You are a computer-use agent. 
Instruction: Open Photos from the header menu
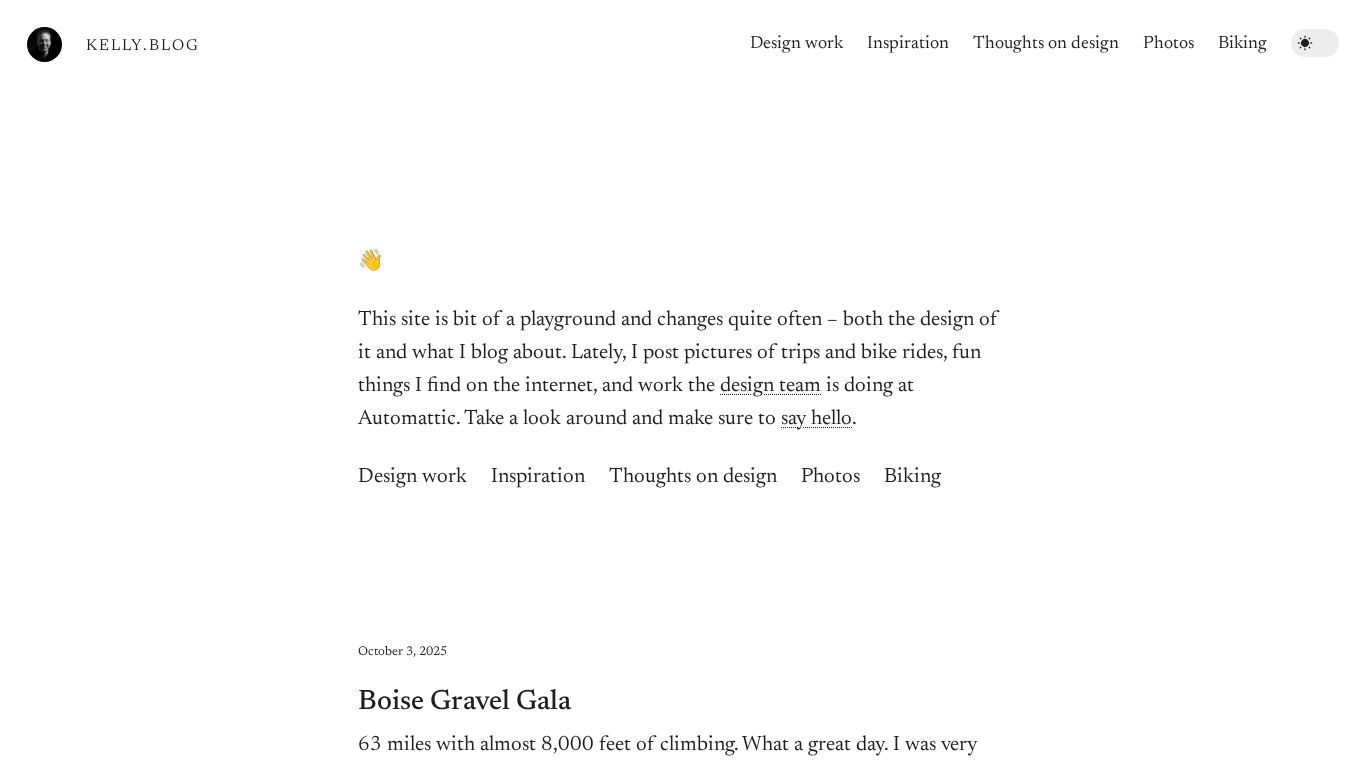point(1168,43)
